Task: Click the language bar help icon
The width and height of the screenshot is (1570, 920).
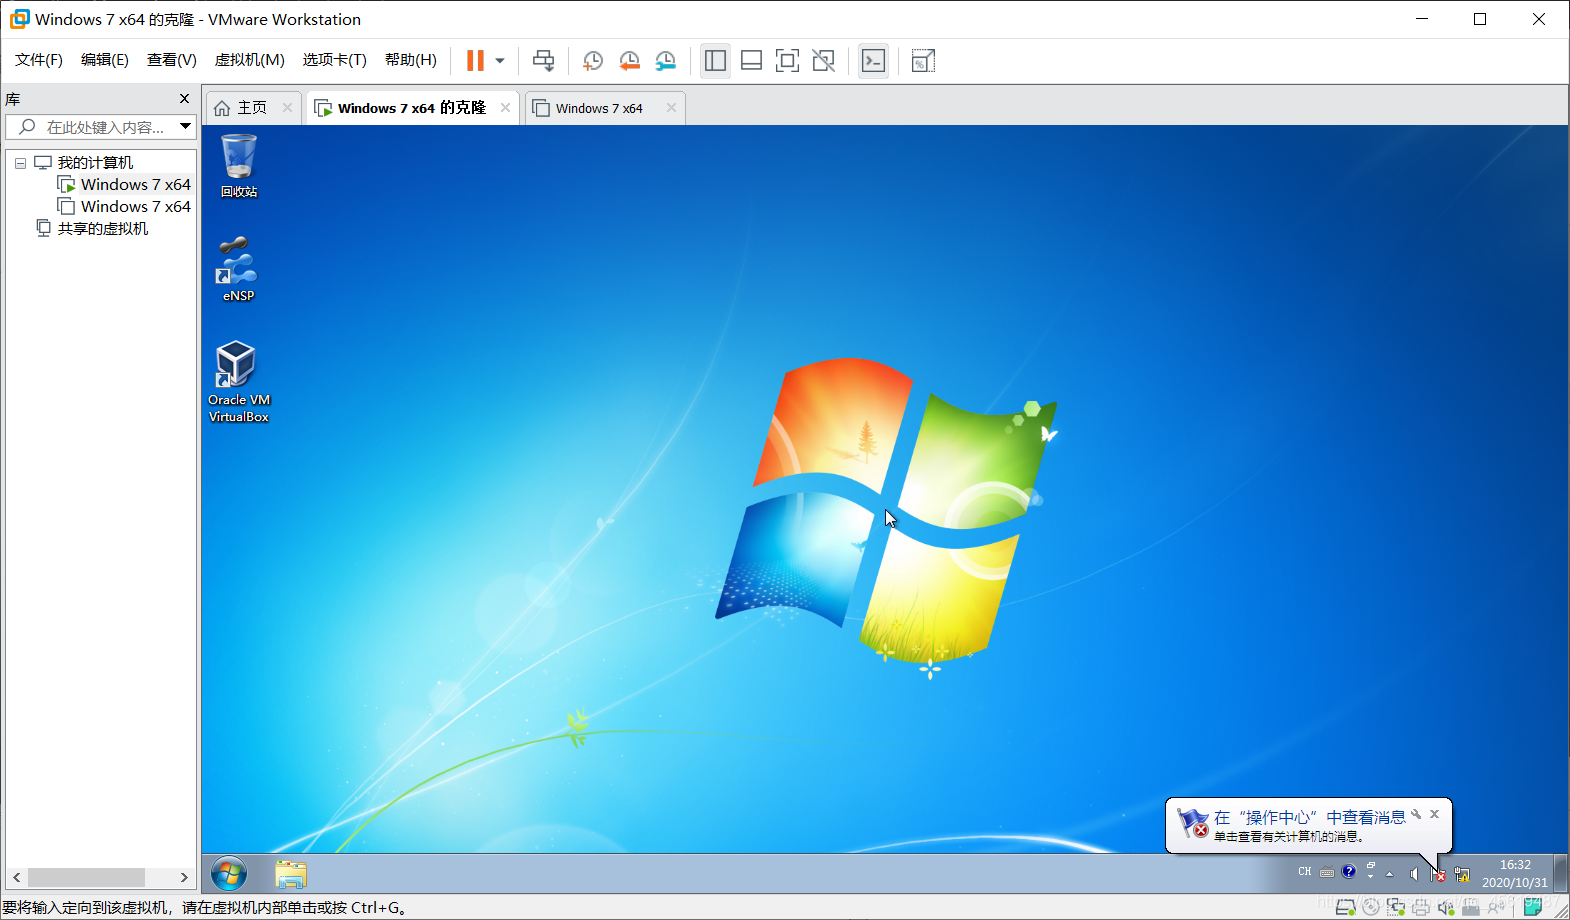Action: 1349,871
